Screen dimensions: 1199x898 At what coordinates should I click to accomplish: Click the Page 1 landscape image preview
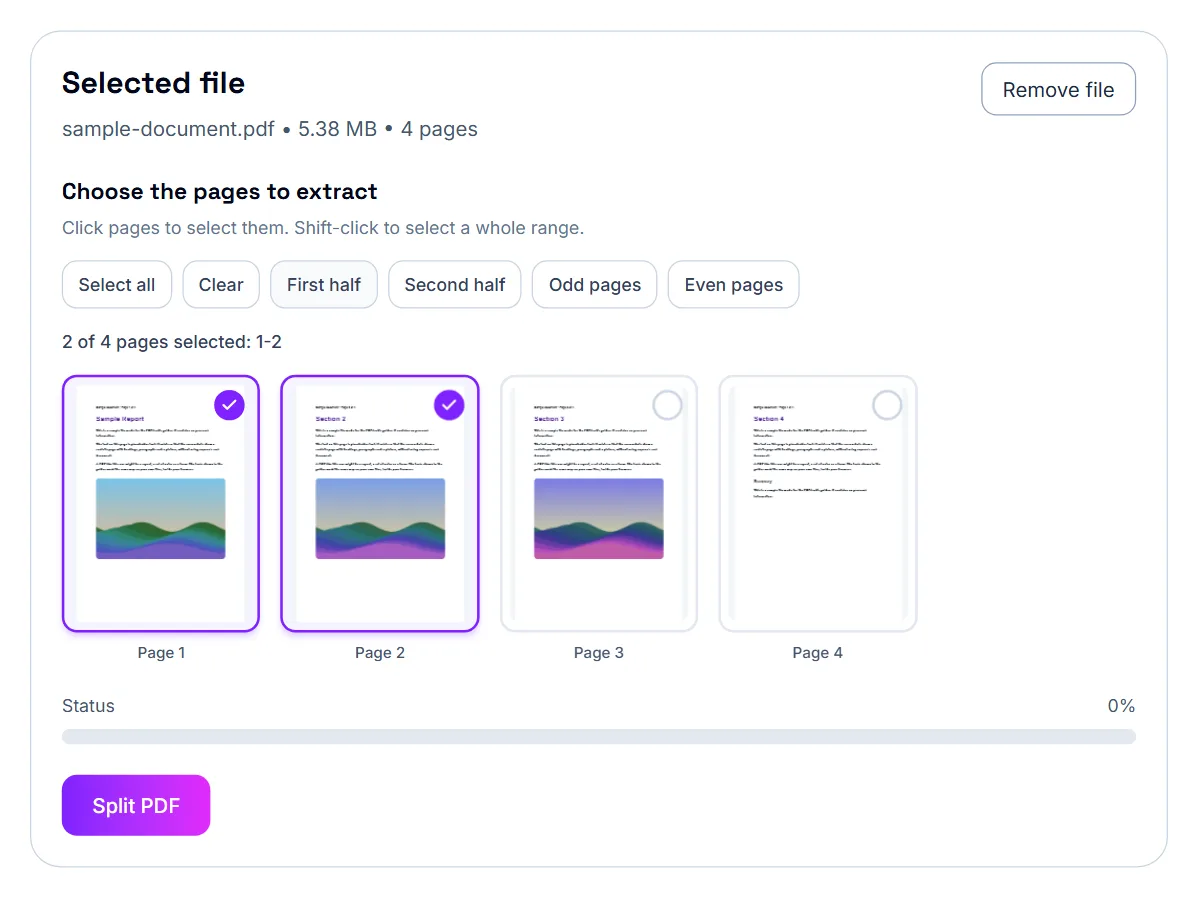(161, 519)
